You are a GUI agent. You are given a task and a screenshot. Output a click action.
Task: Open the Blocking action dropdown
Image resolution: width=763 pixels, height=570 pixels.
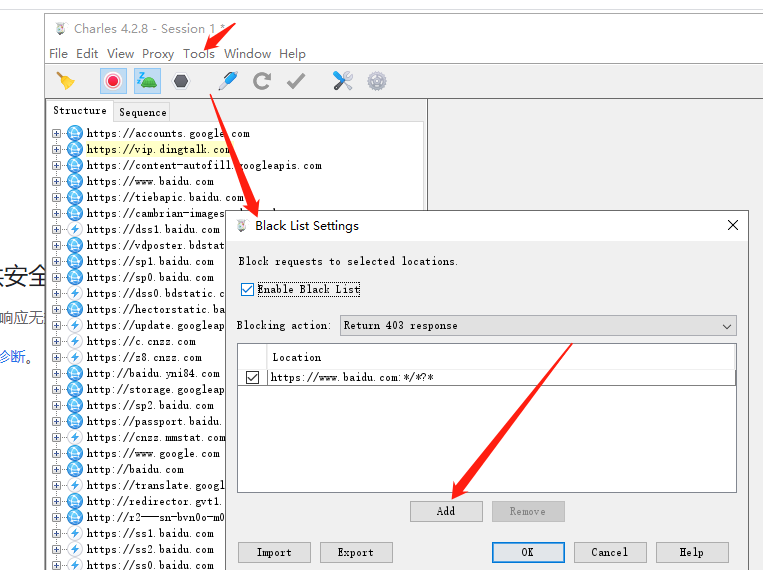click(538, 326)
